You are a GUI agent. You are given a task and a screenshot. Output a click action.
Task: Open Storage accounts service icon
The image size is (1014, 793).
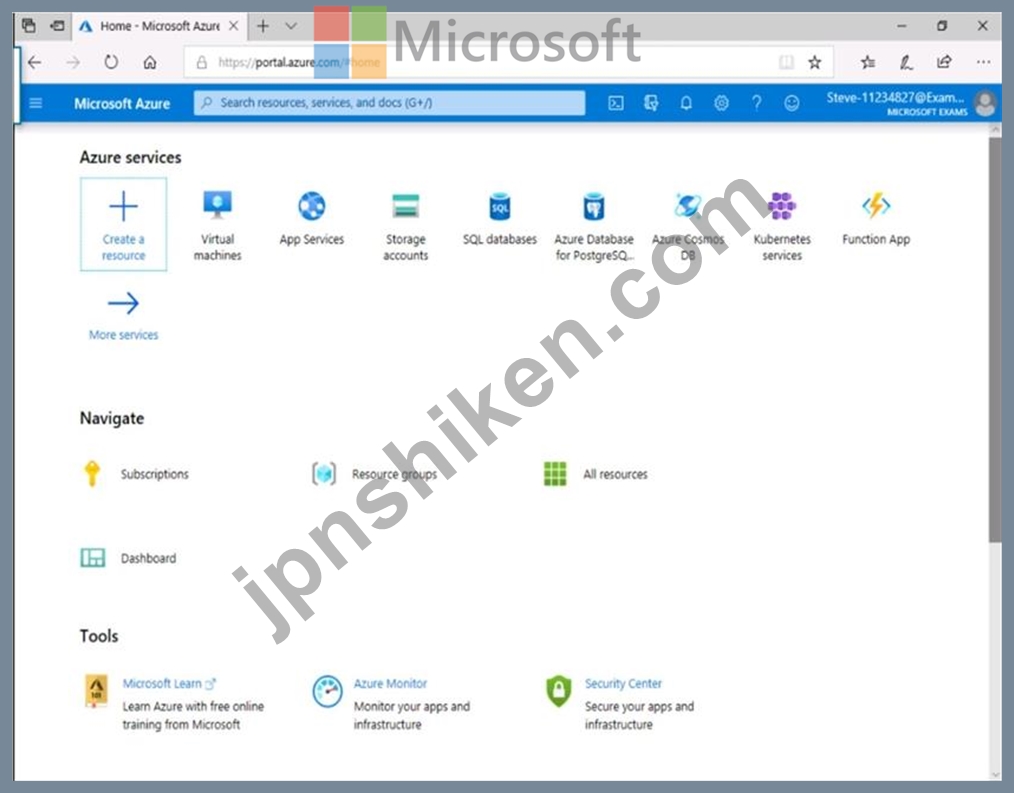pyautogui.click(x=405, y=206)
